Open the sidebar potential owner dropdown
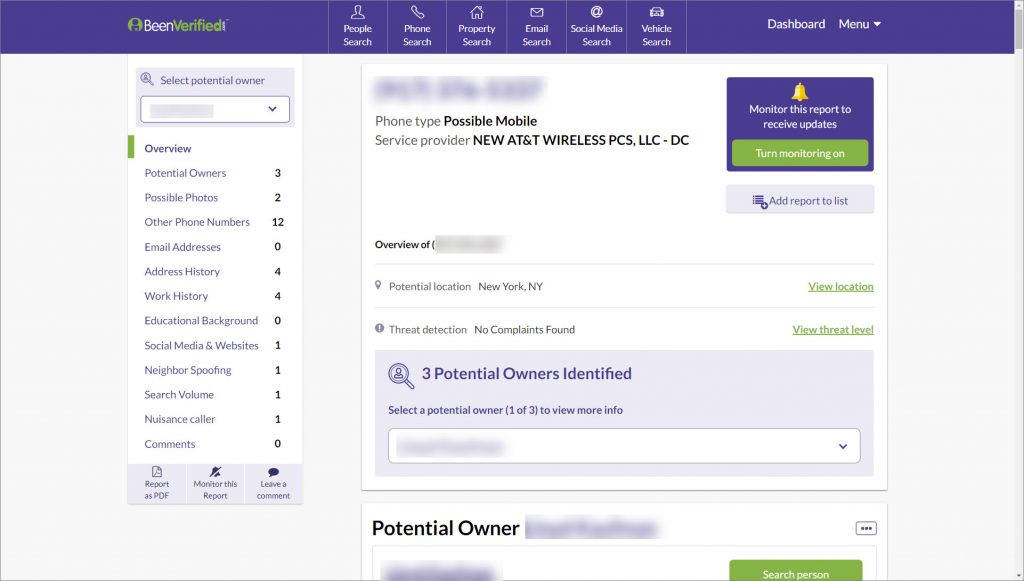 (x=215, y=109)
